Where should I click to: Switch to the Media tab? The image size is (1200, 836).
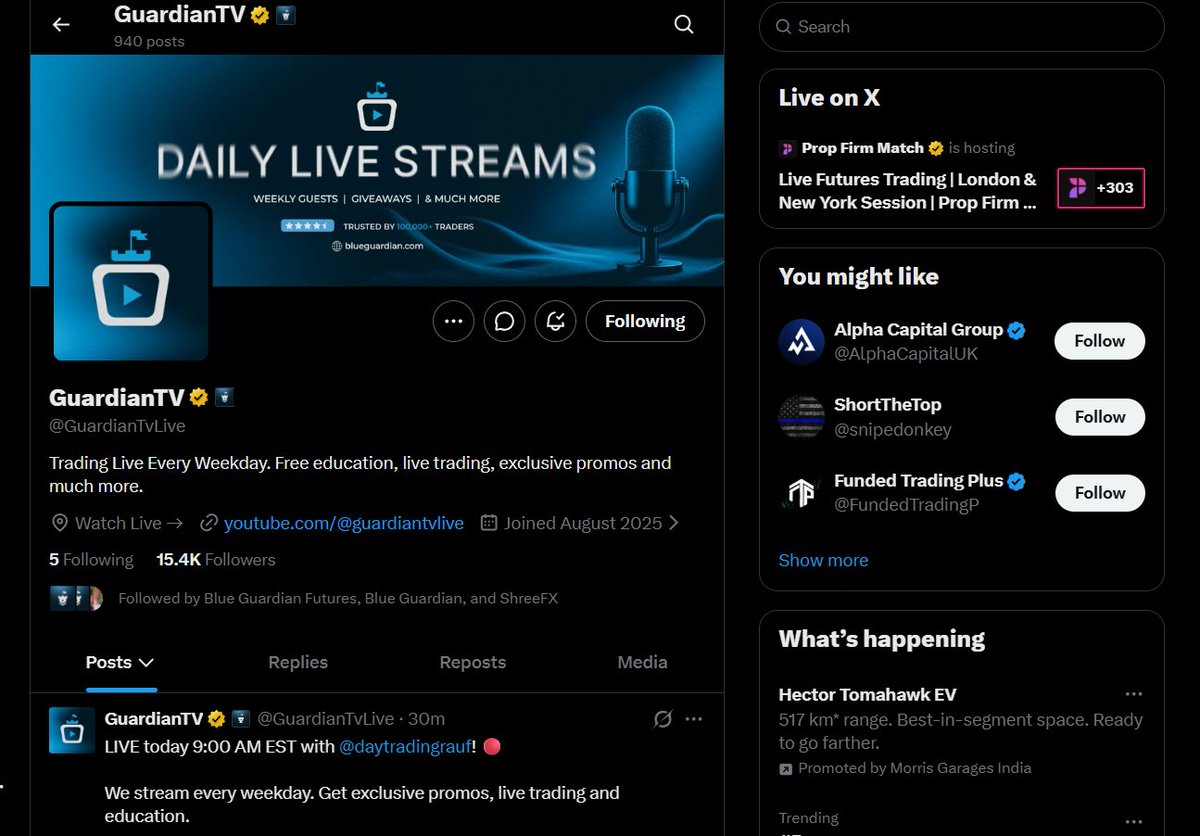click(x=642, y=662)
